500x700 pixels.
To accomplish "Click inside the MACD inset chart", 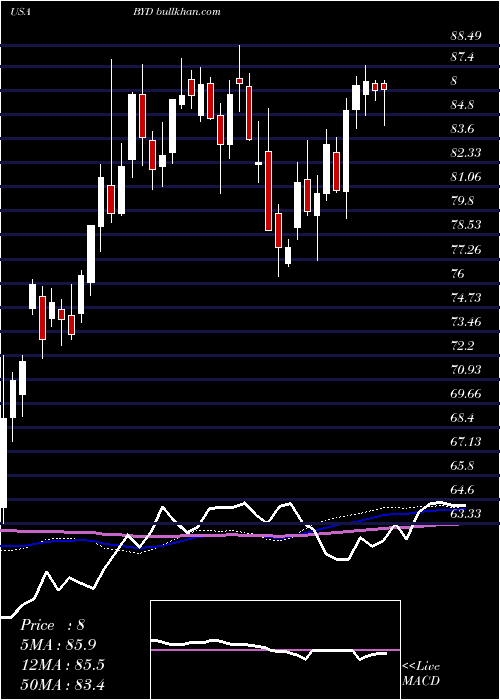I will pos(275,650).
